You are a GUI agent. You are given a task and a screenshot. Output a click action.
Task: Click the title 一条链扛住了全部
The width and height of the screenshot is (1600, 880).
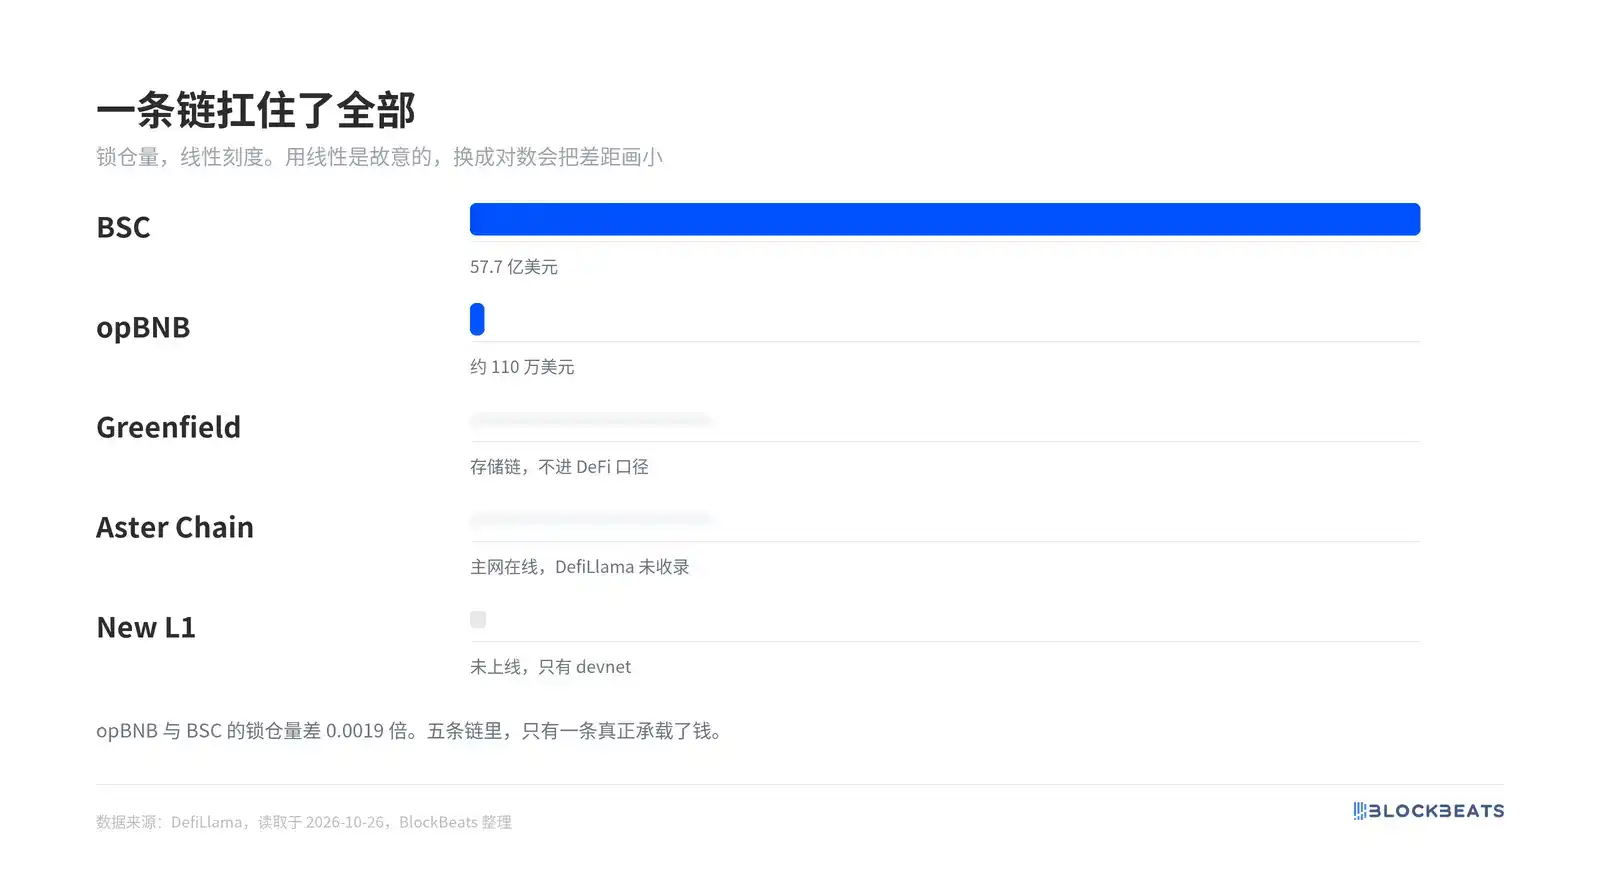[x=256, y=110]
